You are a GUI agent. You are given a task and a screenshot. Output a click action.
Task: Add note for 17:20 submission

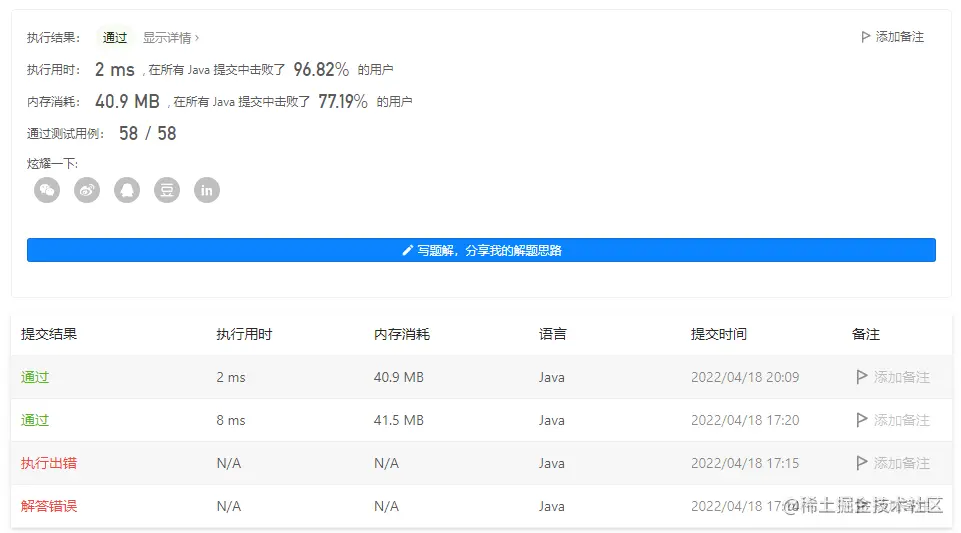tap(893, 420)
